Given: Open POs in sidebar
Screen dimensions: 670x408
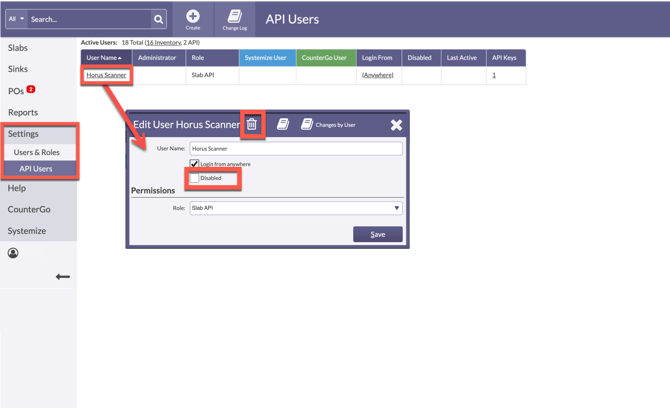Looking at the screenshot, I should coord(16,91).
